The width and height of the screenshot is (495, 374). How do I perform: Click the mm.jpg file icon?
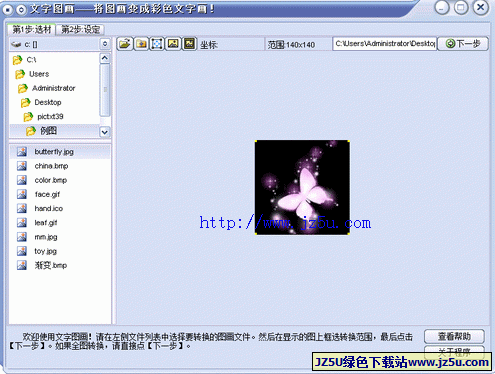pos(22,237)
